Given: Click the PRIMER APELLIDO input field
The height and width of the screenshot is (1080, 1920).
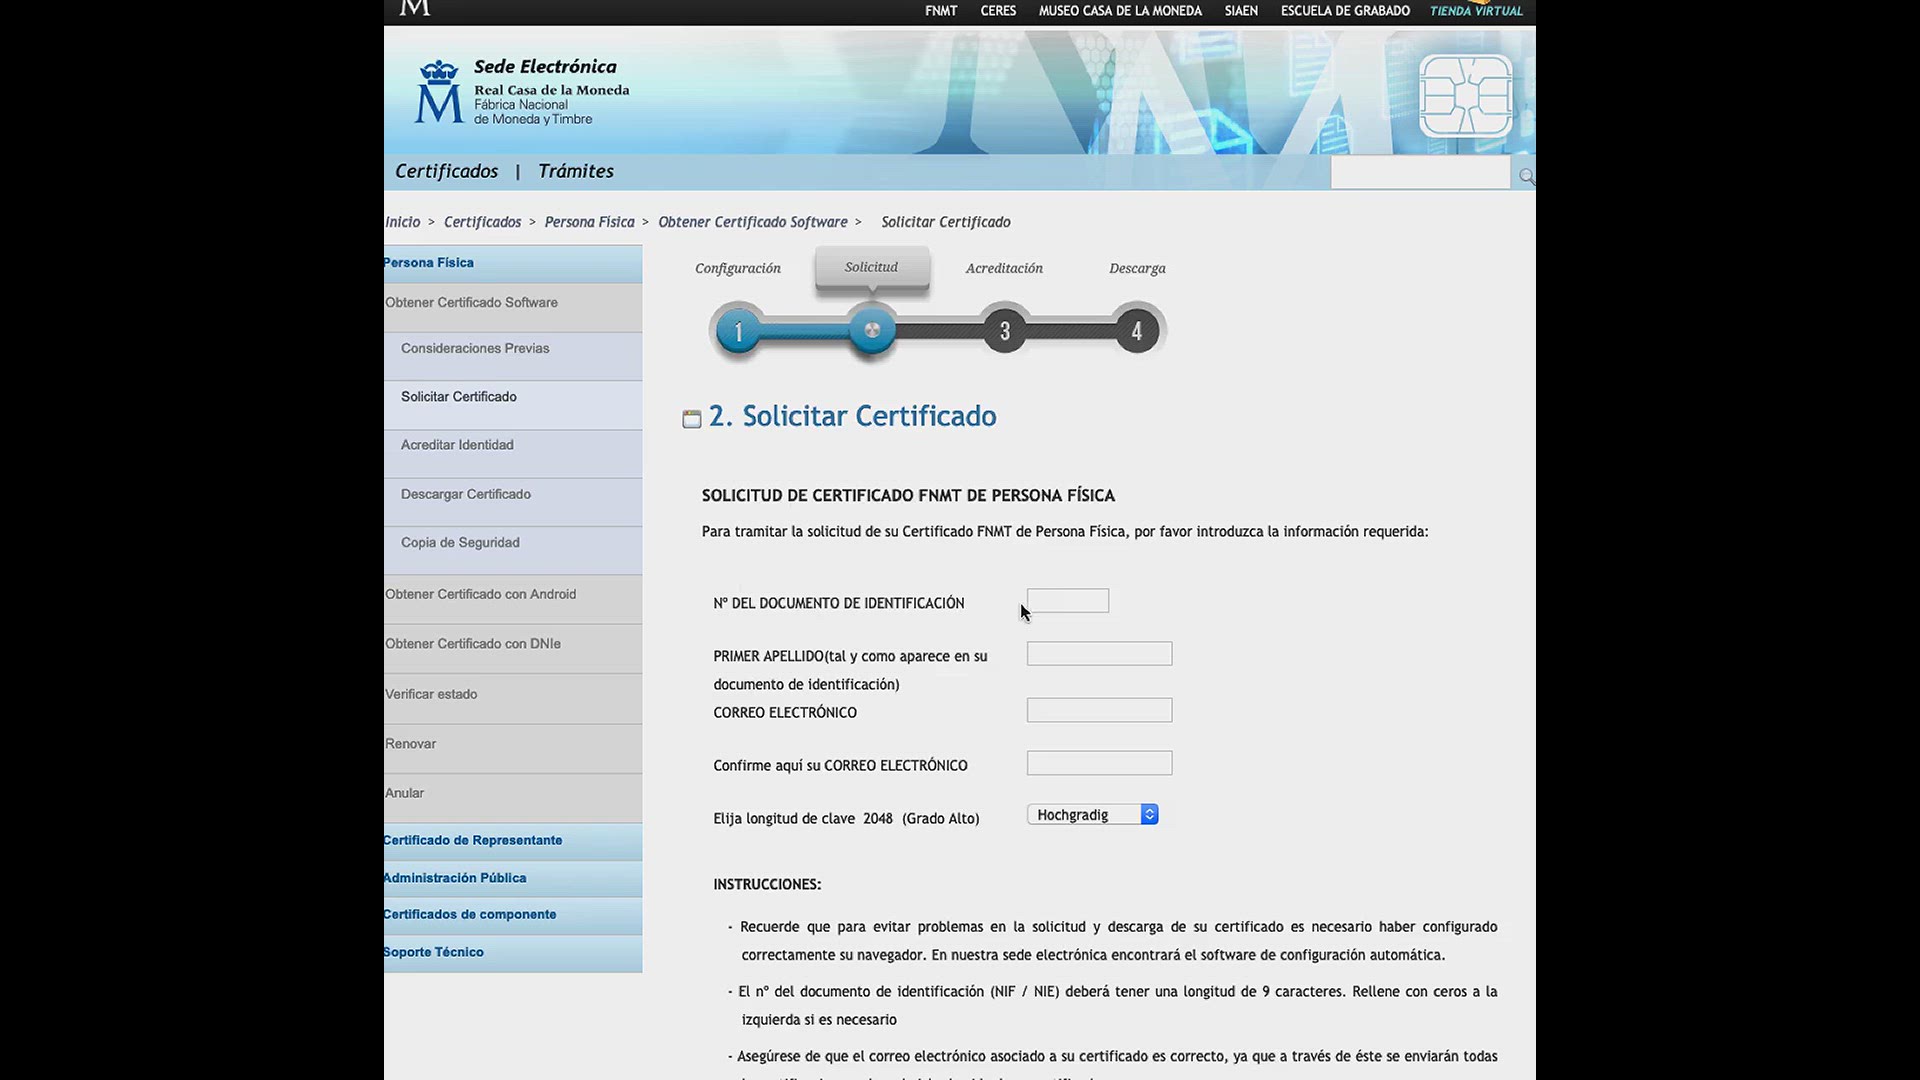Looking at the screenshot, I should [x=1099, y=654].
